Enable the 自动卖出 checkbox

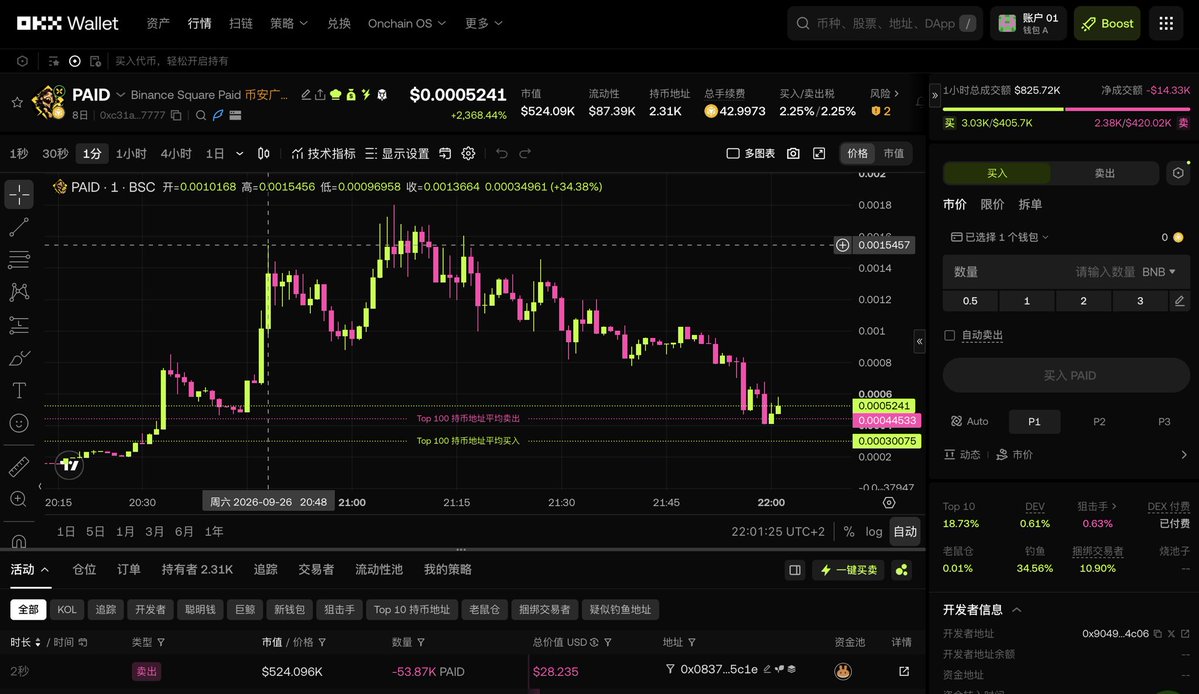(x=950, y=336)
